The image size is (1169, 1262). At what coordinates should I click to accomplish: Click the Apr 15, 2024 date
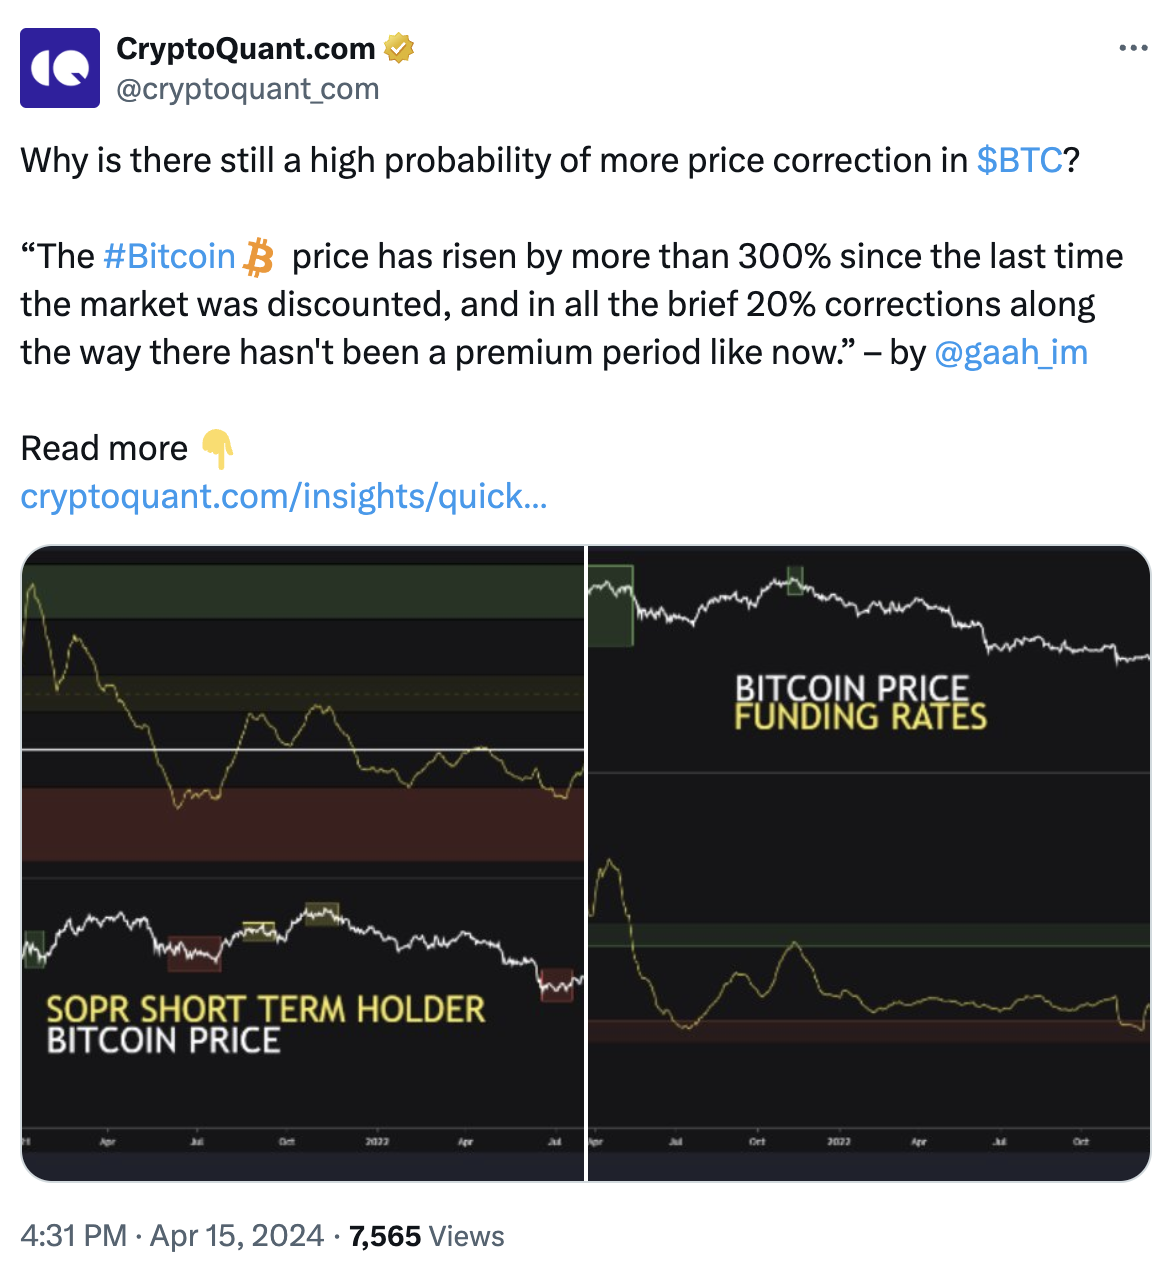237,1236
